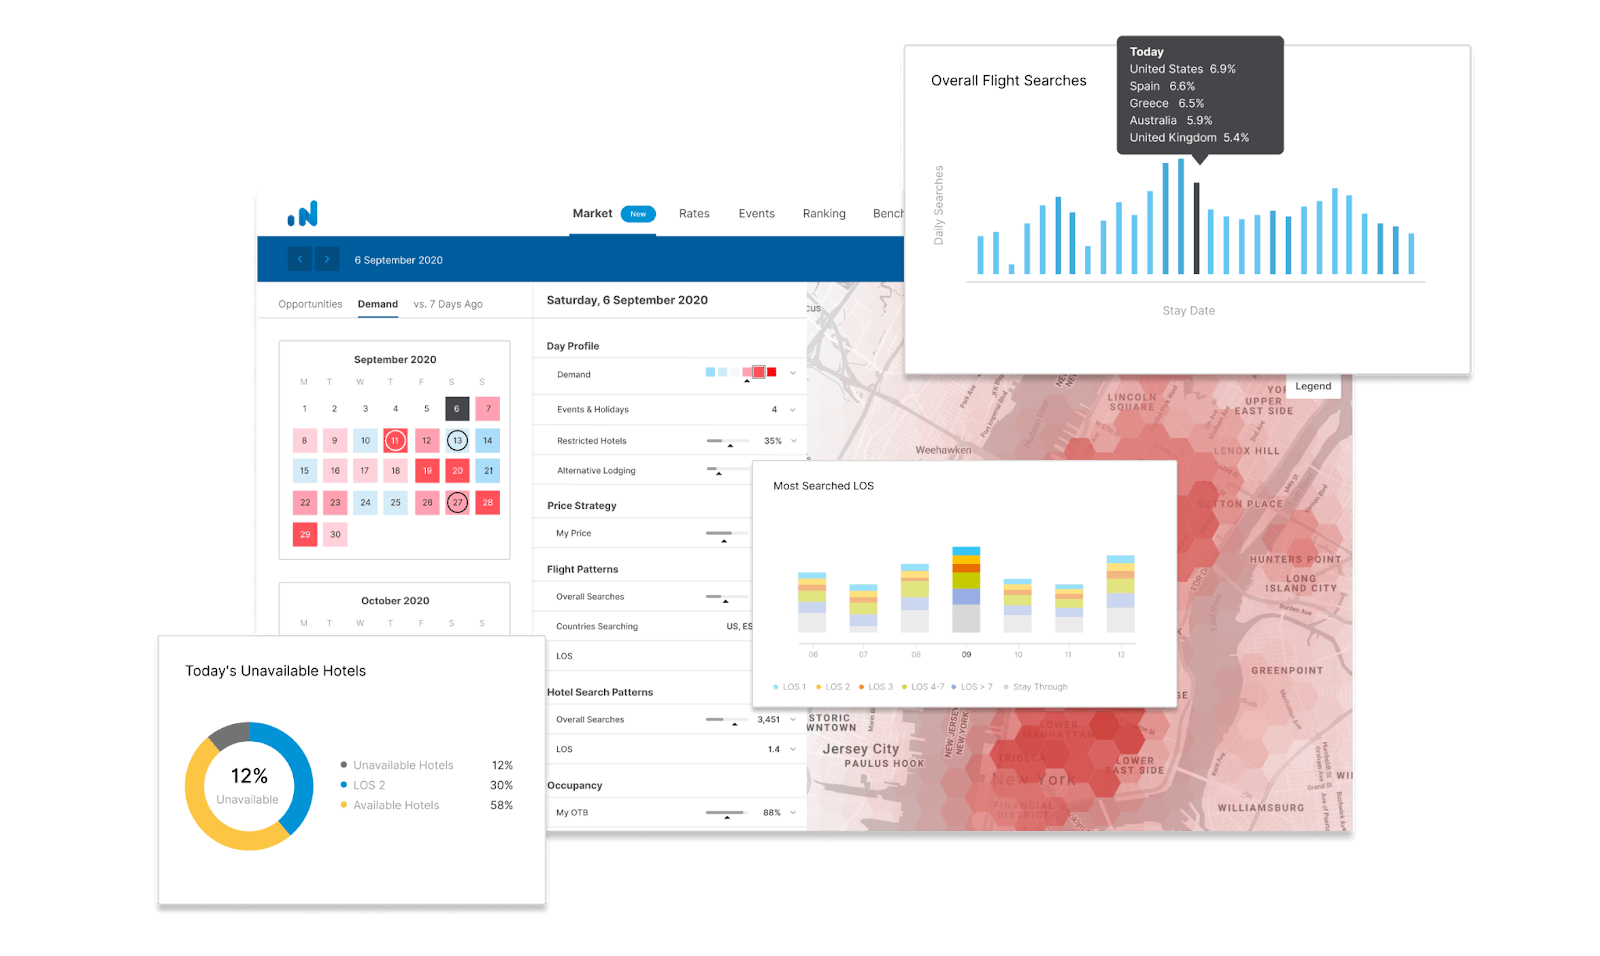The width and height of the screenshot is (1600, 956).
Task: Toggle Stay Through legend entry
Action: [1036, 687]
